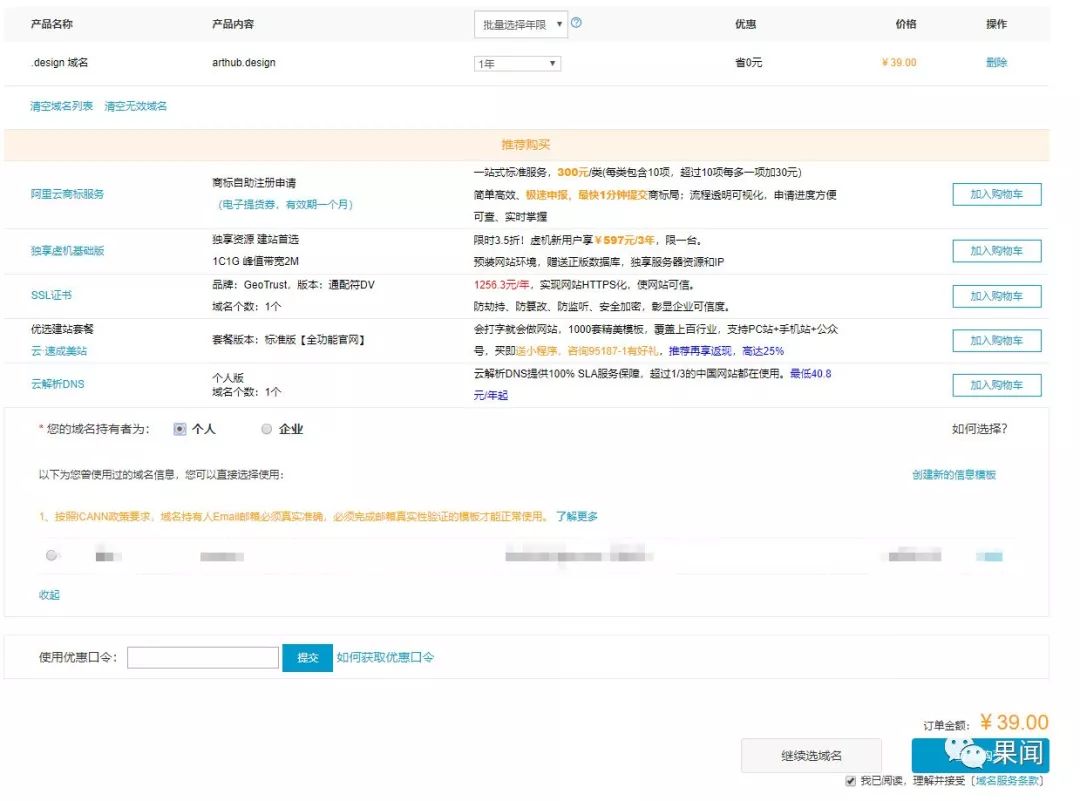1080x801 pixels.
Task: Click 删除 to remove arthub.design from cart
Action: click(x=996, y=62)
